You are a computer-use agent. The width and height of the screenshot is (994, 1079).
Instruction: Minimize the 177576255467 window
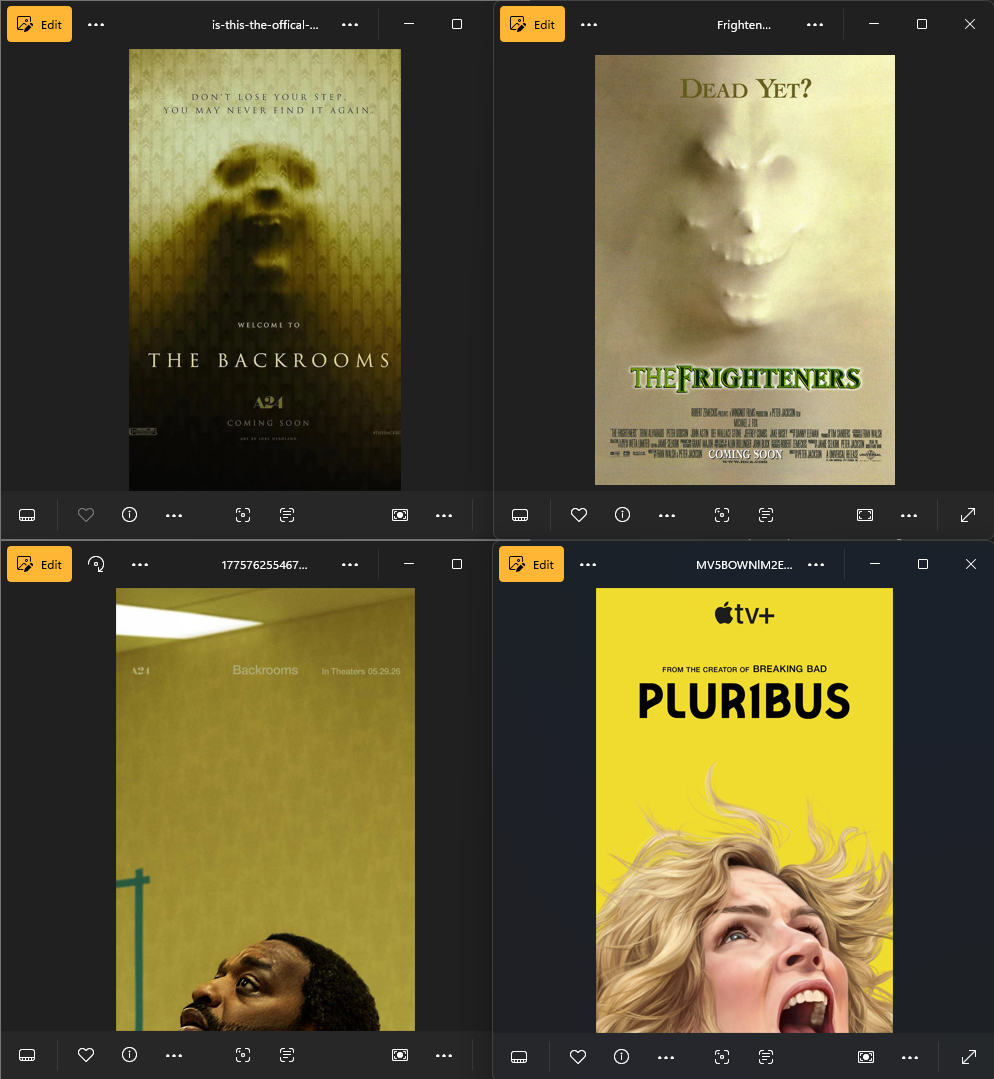[x=409, y=564]
